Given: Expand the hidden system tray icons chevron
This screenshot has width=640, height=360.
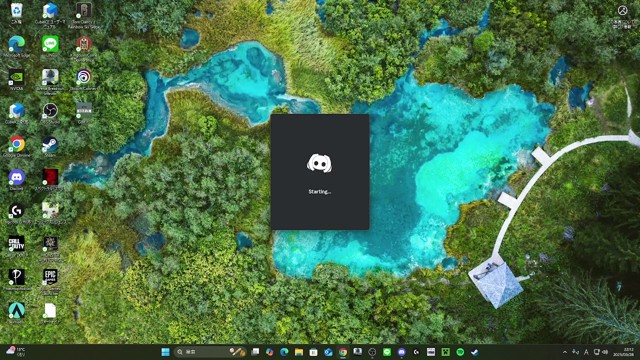Looking at the screenshot, I should [x=565, y=352].
